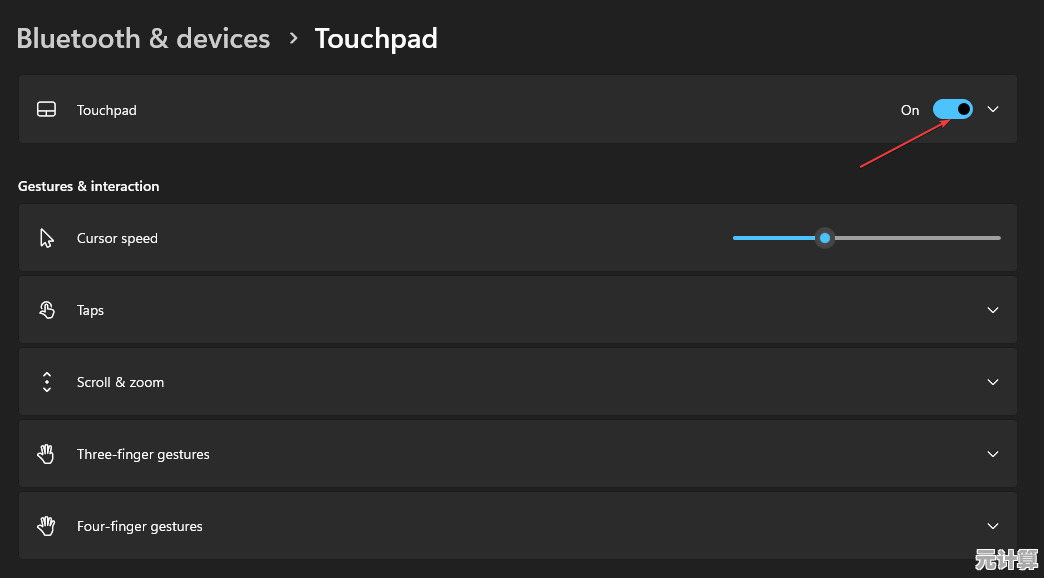
Task: Expand Three-finger gestures with its chevron
Action: pos(993,454)
